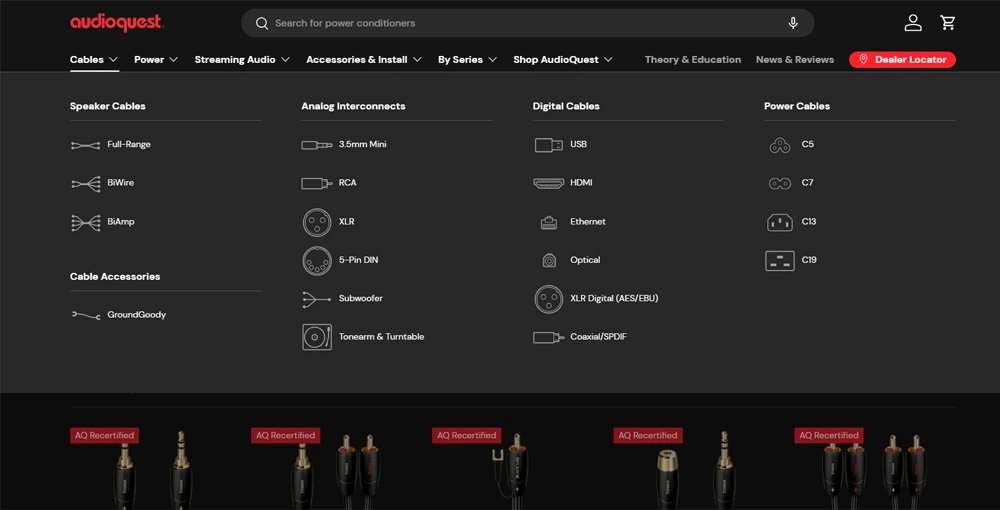Open the Speaker Cables heading link

(x=108, y=106)
